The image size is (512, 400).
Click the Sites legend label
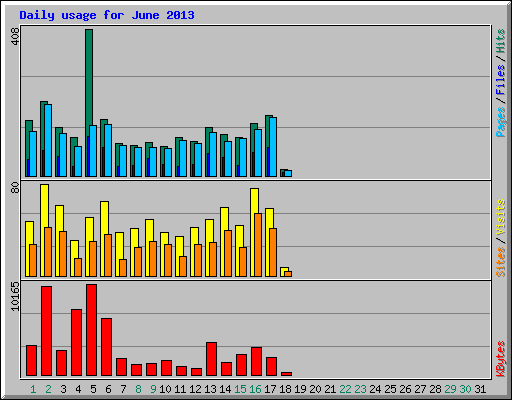501,262
